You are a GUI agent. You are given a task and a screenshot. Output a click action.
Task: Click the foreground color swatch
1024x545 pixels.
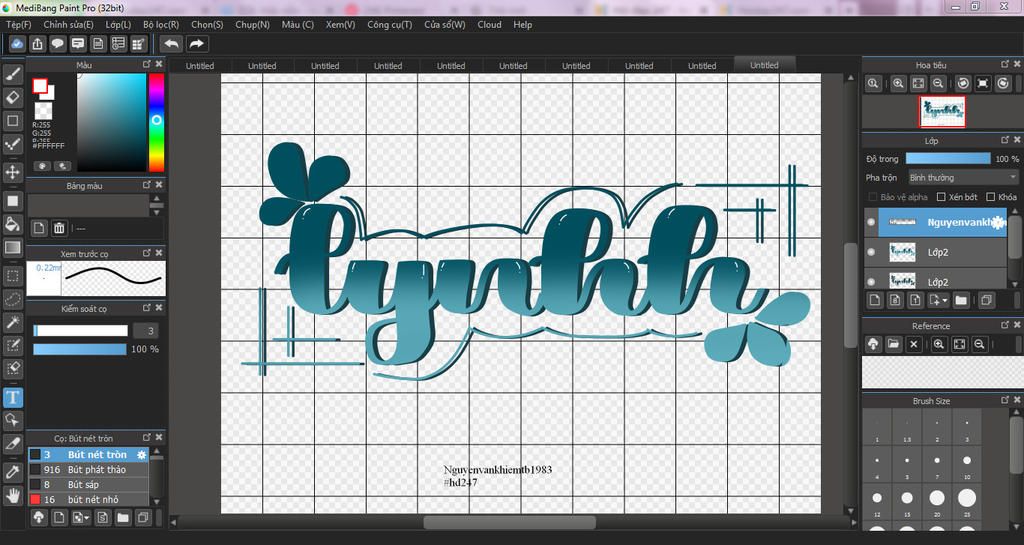coord(40,86)
